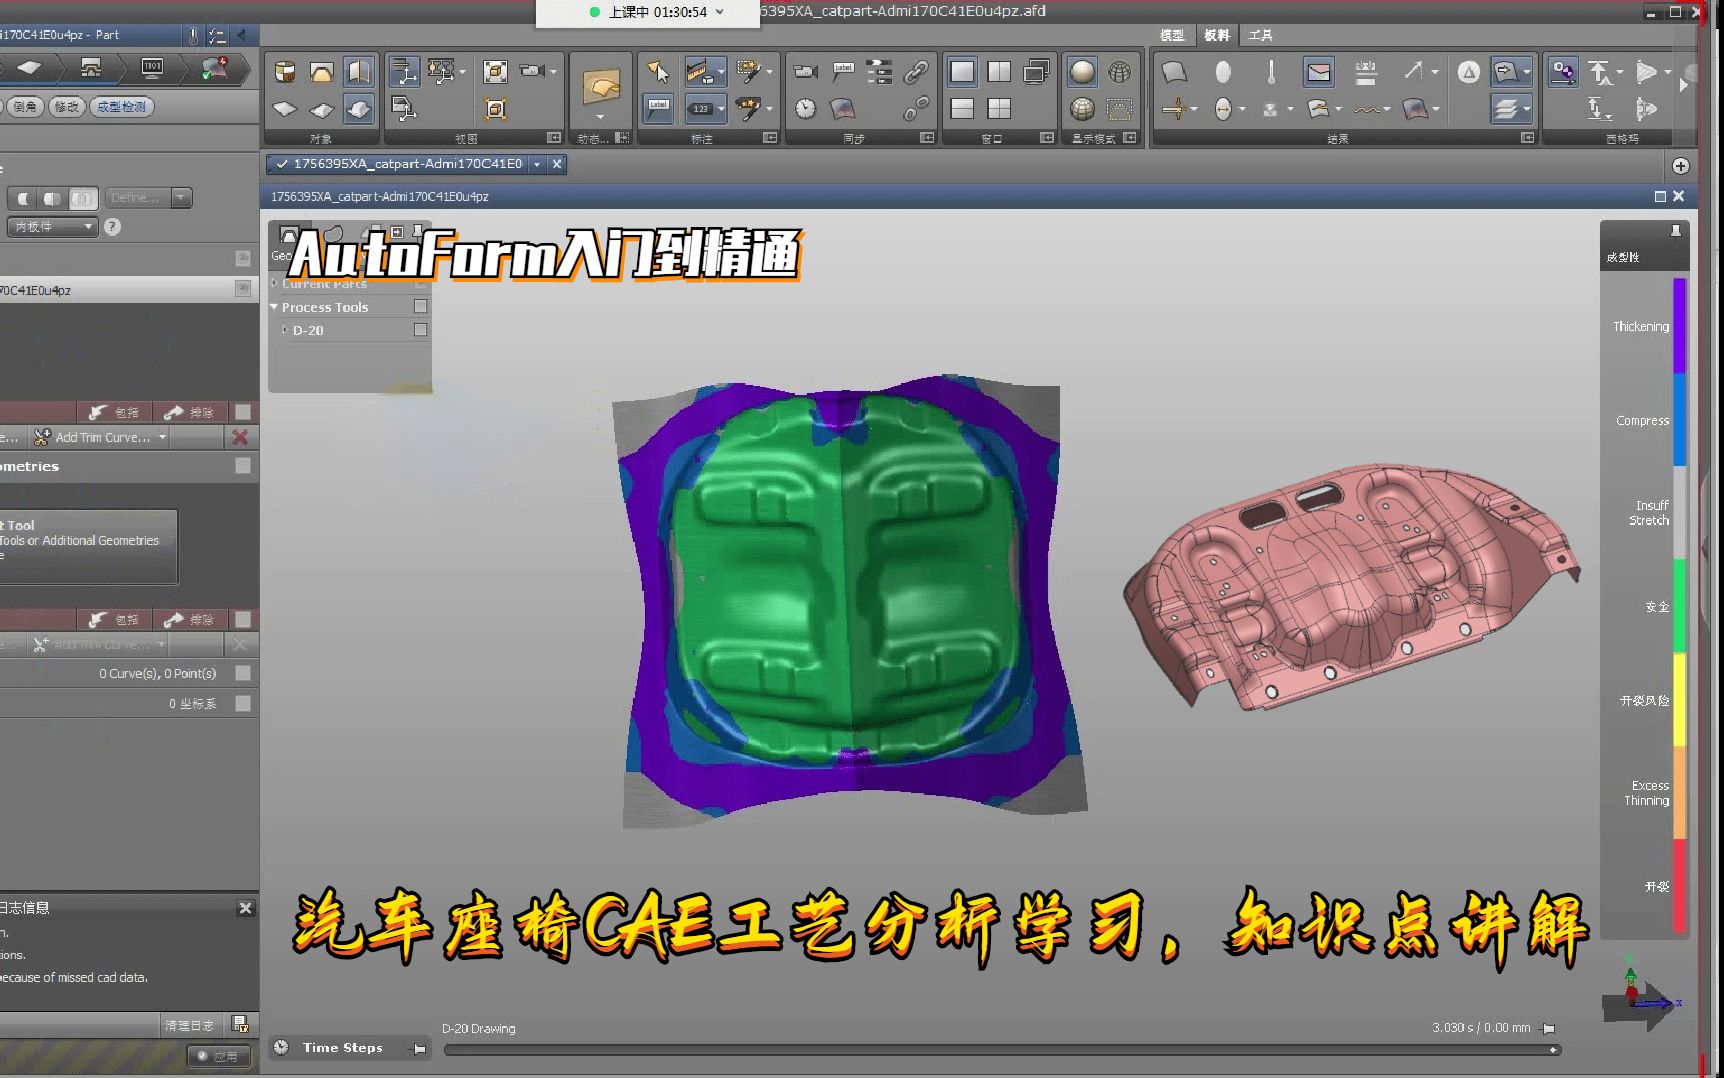The image size is (1724, 1078).
Task: Click the red X delete curve icon
Action: tap(240, 437)
